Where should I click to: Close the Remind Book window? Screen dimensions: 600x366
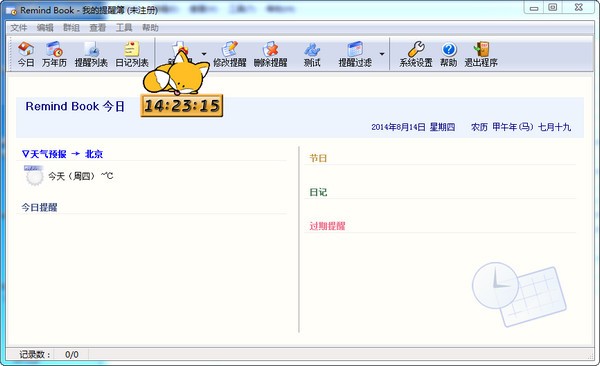point(579,8)
